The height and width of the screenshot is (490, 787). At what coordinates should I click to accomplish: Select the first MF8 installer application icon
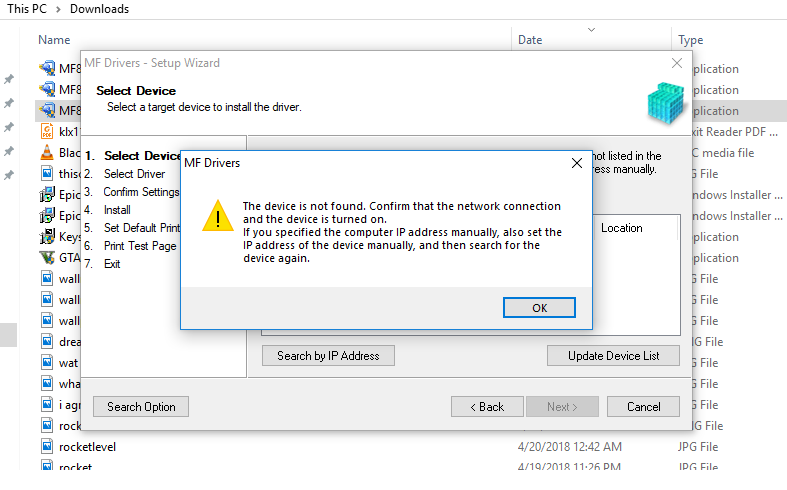pyautogui.click(x=47, y=68)
